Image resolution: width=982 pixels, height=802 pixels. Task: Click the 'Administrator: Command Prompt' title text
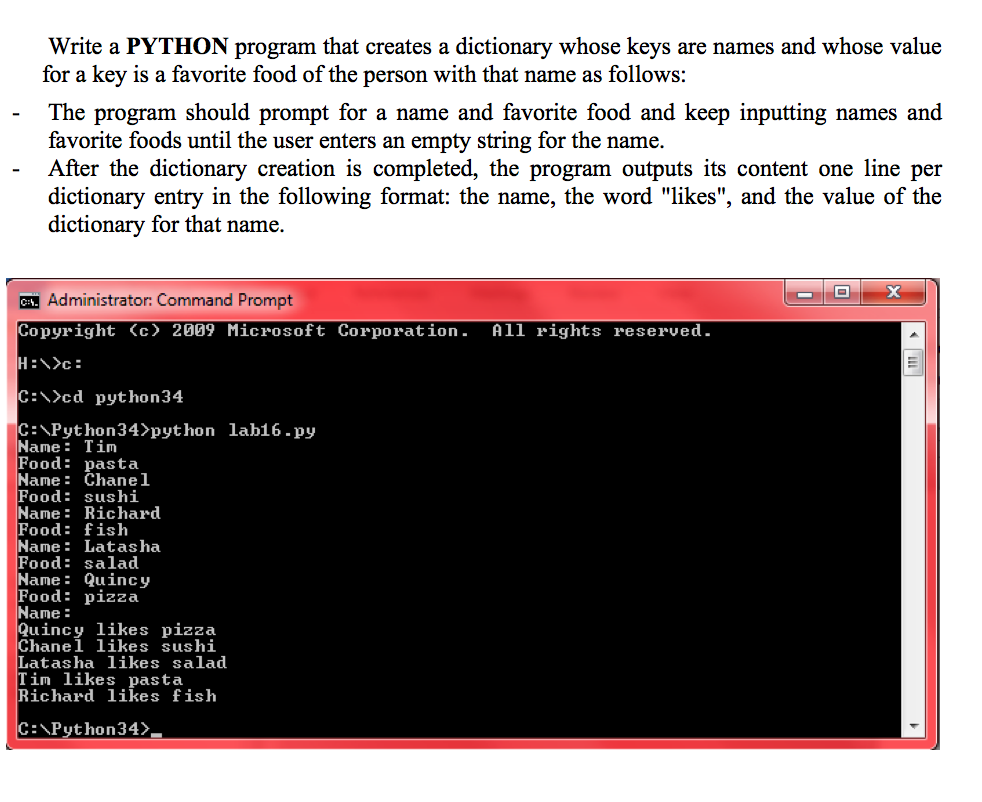pos(170,301)
